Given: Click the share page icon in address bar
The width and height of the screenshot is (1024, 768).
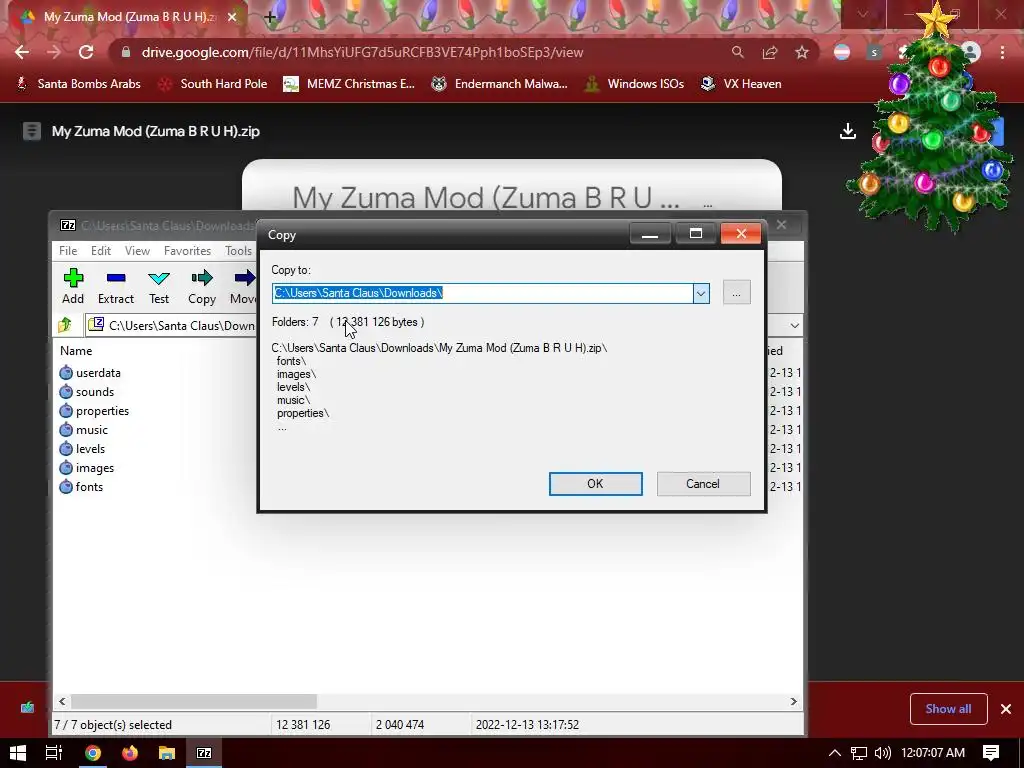Looking at the screenshot, I should pyautogui.click(x=770, y=52).
